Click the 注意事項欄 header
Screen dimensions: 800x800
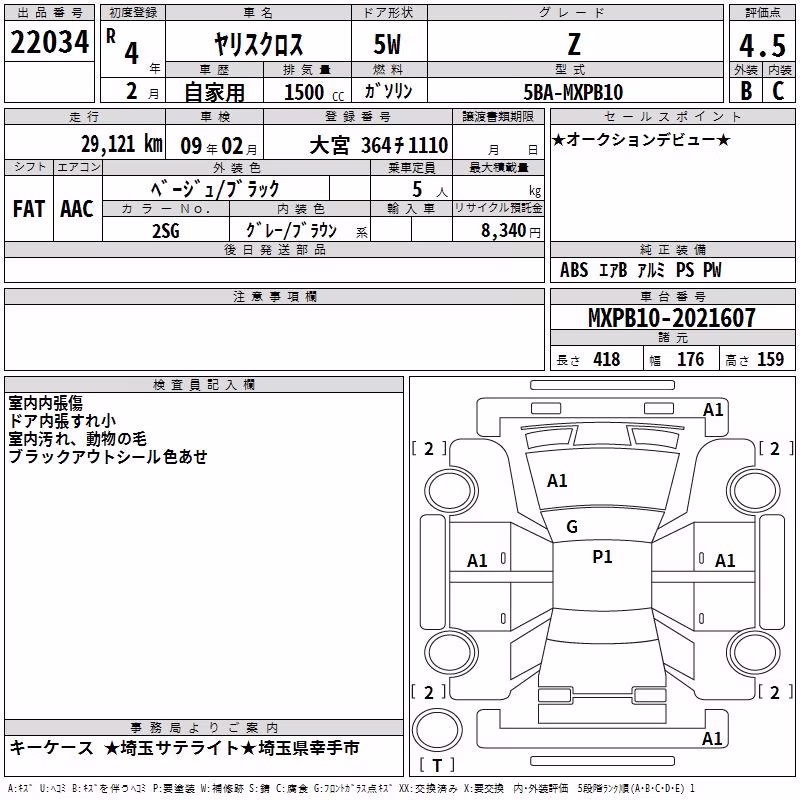tap(275, 296)
